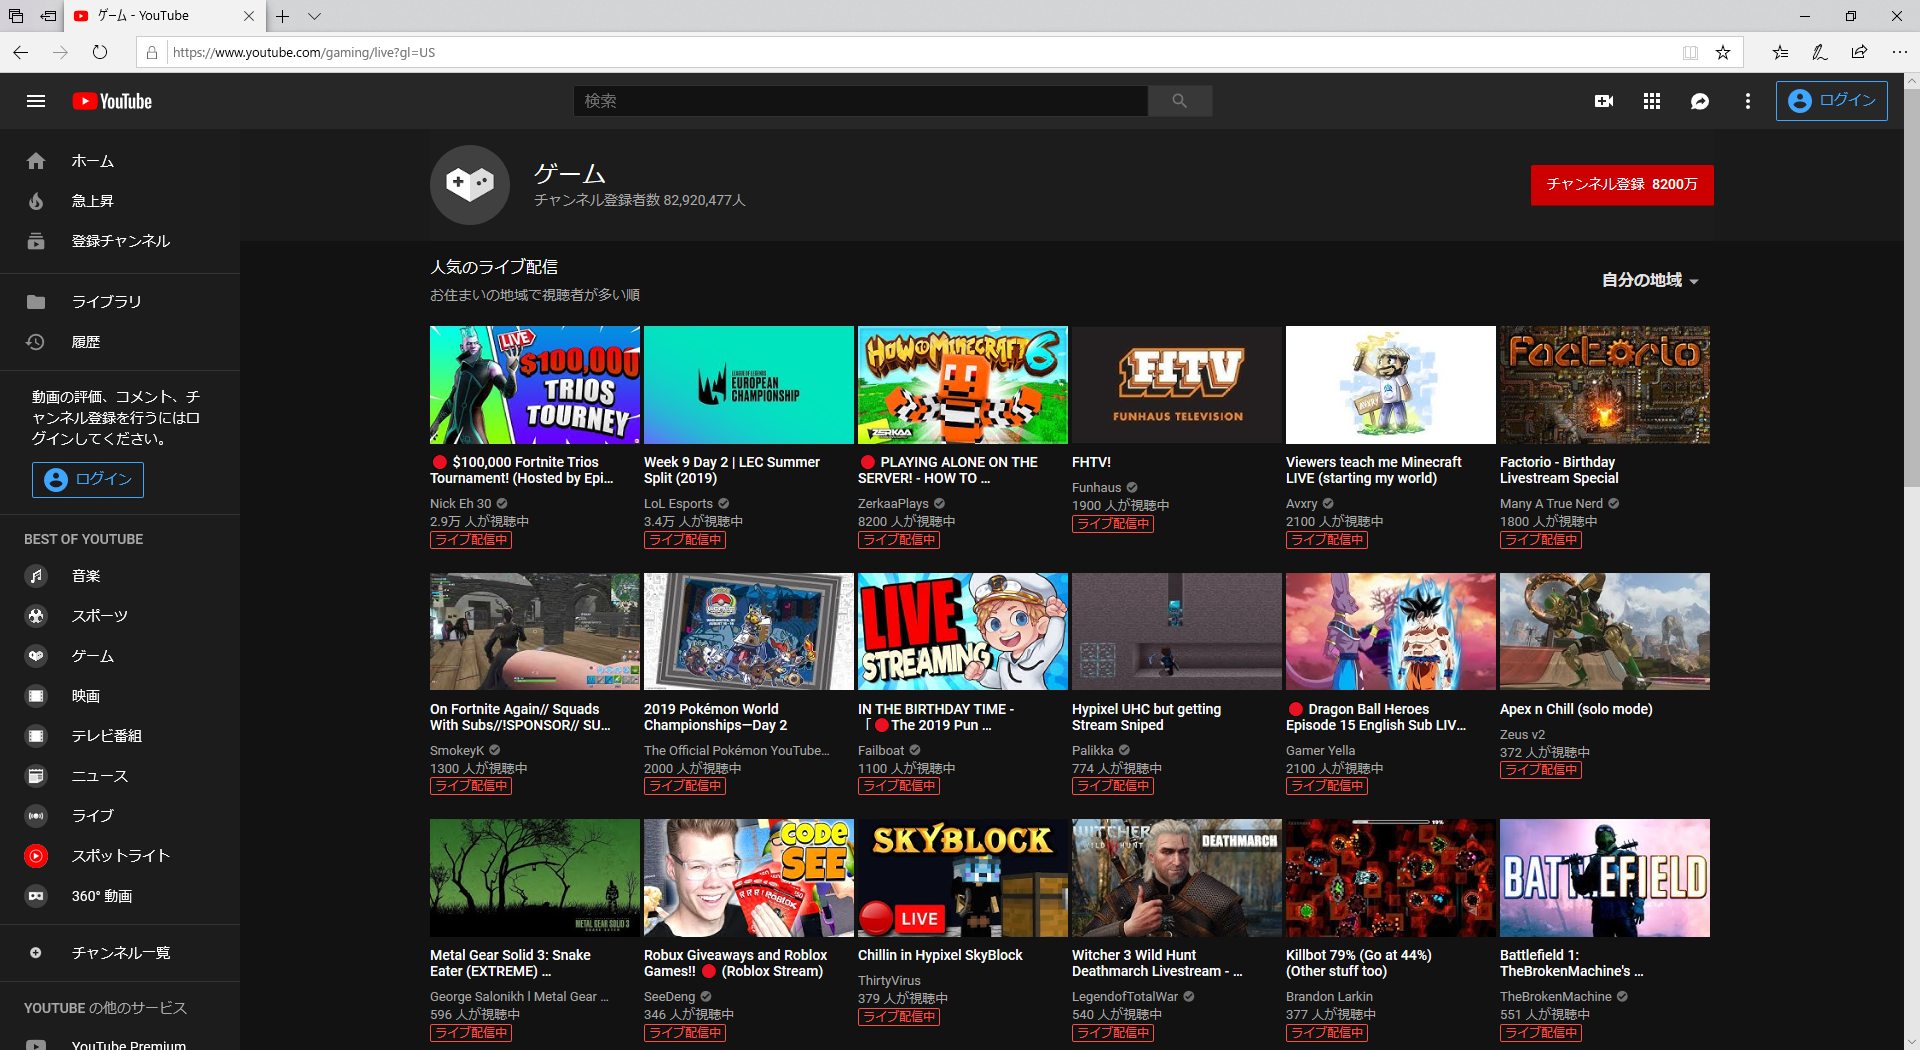Open Battlefield 1 thumbnail
This screenshot has height=1050, width=1920.
(x=1605, y=878)
